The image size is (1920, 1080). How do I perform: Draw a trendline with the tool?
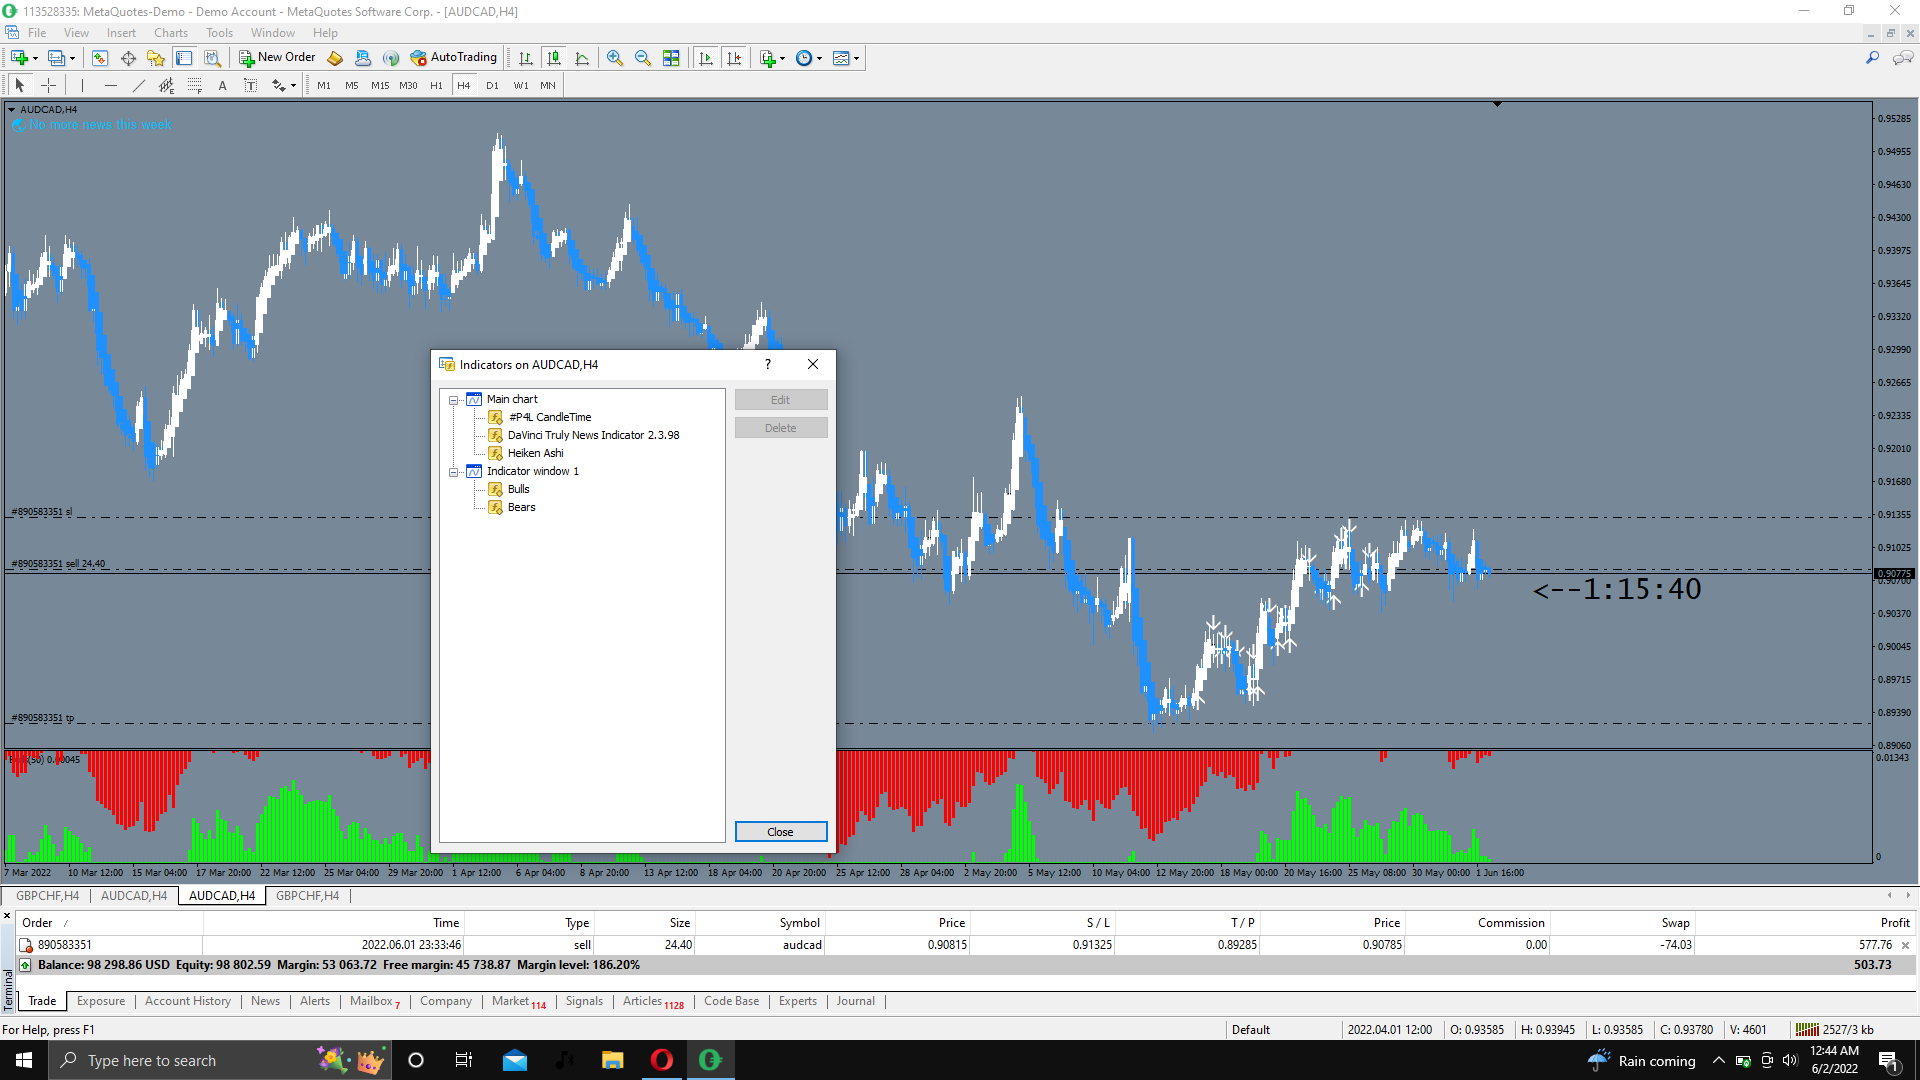tap(139, 86)
